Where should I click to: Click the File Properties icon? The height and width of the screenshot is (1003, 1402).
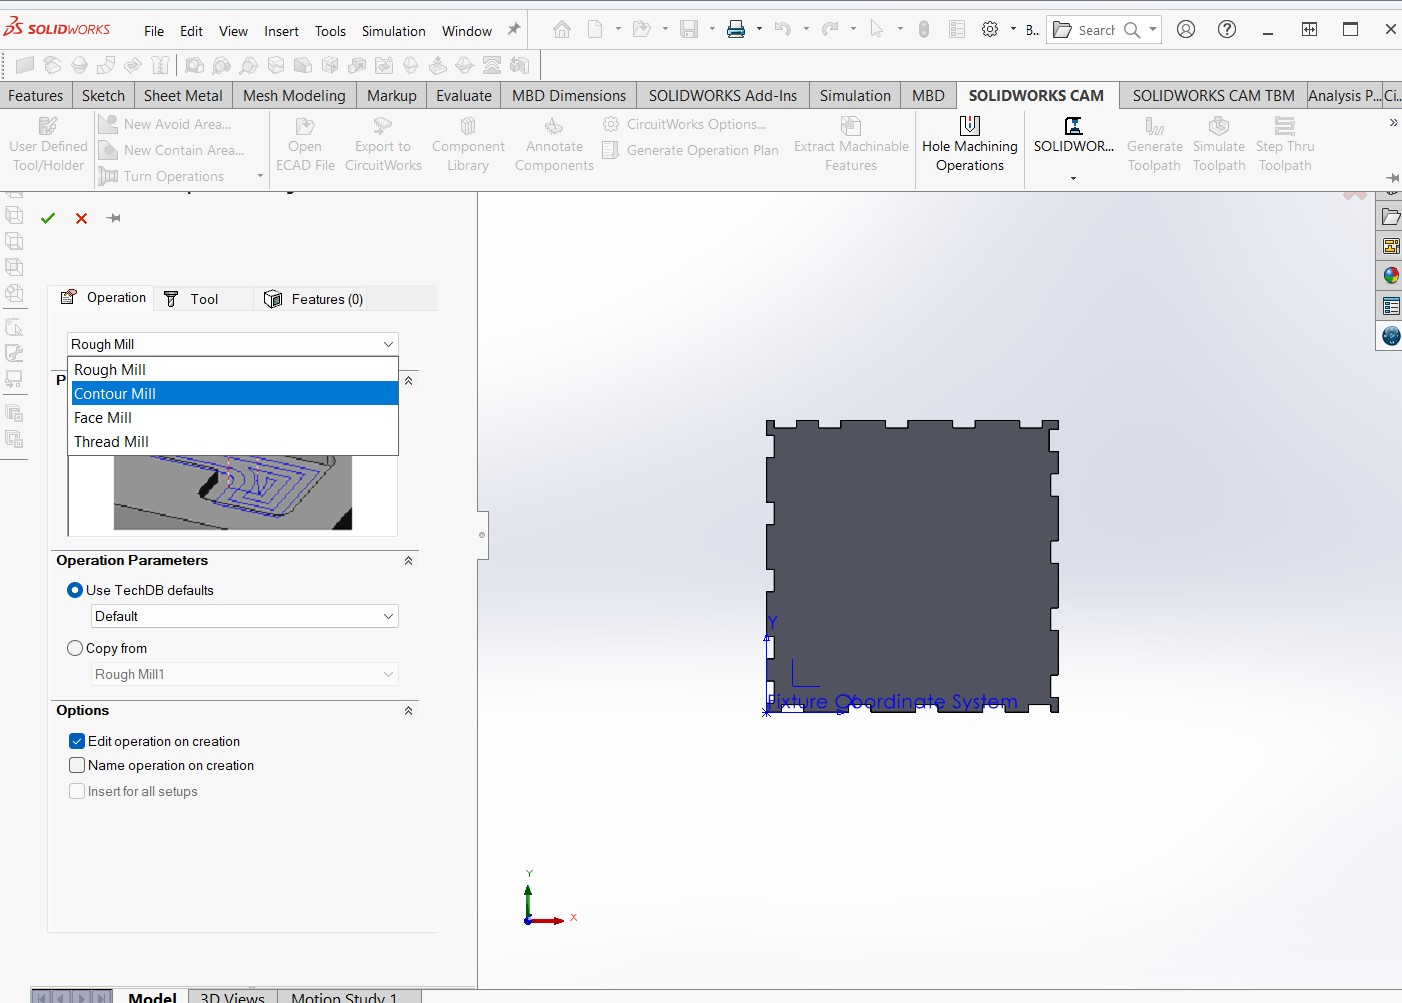(957, 30)
